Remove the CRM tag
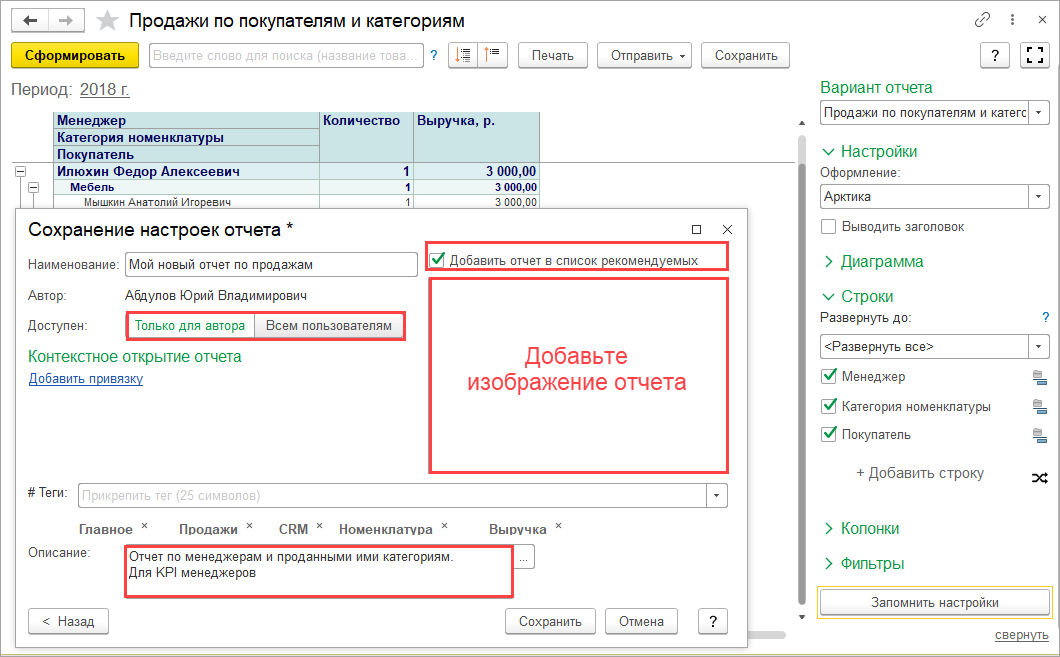The height and width of the screenshot is (657, 1060). click(x=319, y=526)
